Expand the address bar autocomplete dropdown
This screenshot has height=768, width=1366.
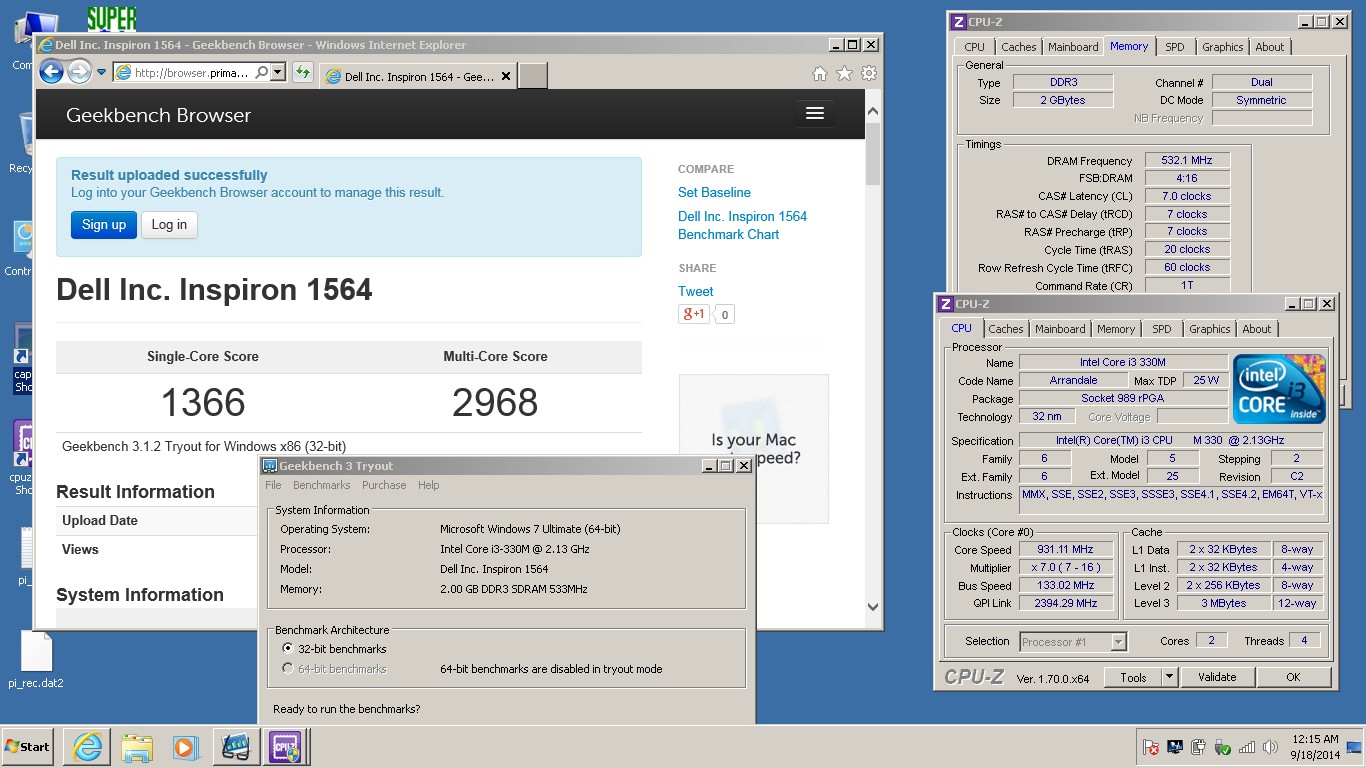click(278, 72)
